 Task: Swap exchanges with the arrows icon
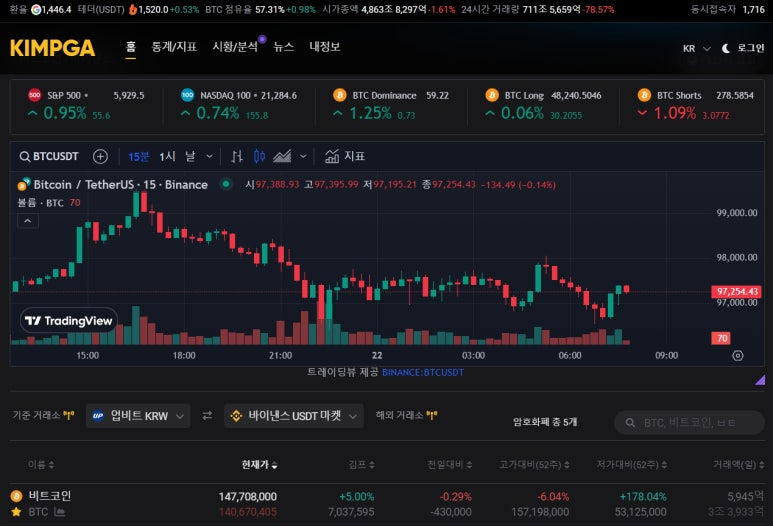click(208, 416)
